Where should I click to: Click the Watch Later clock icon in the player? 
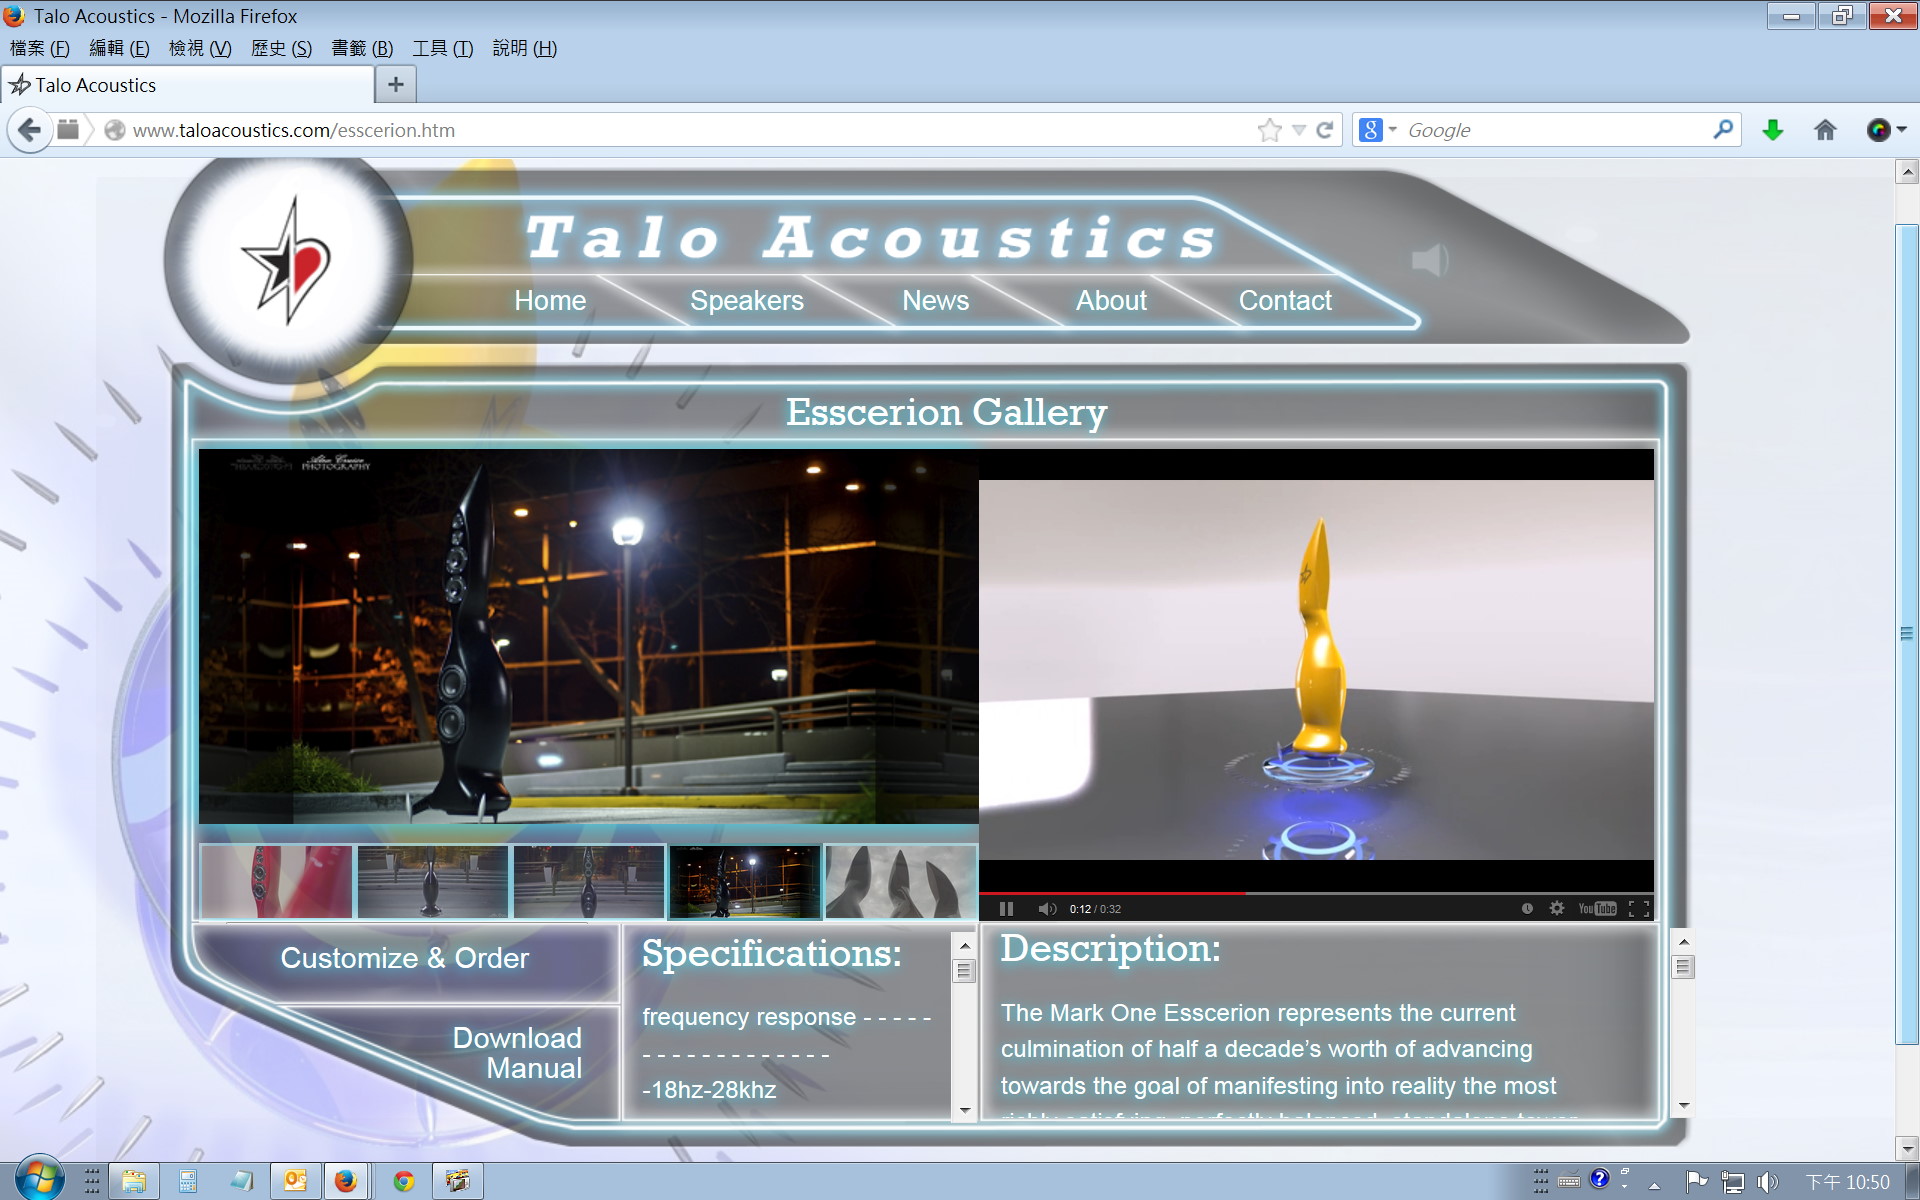coord(1527,909)
